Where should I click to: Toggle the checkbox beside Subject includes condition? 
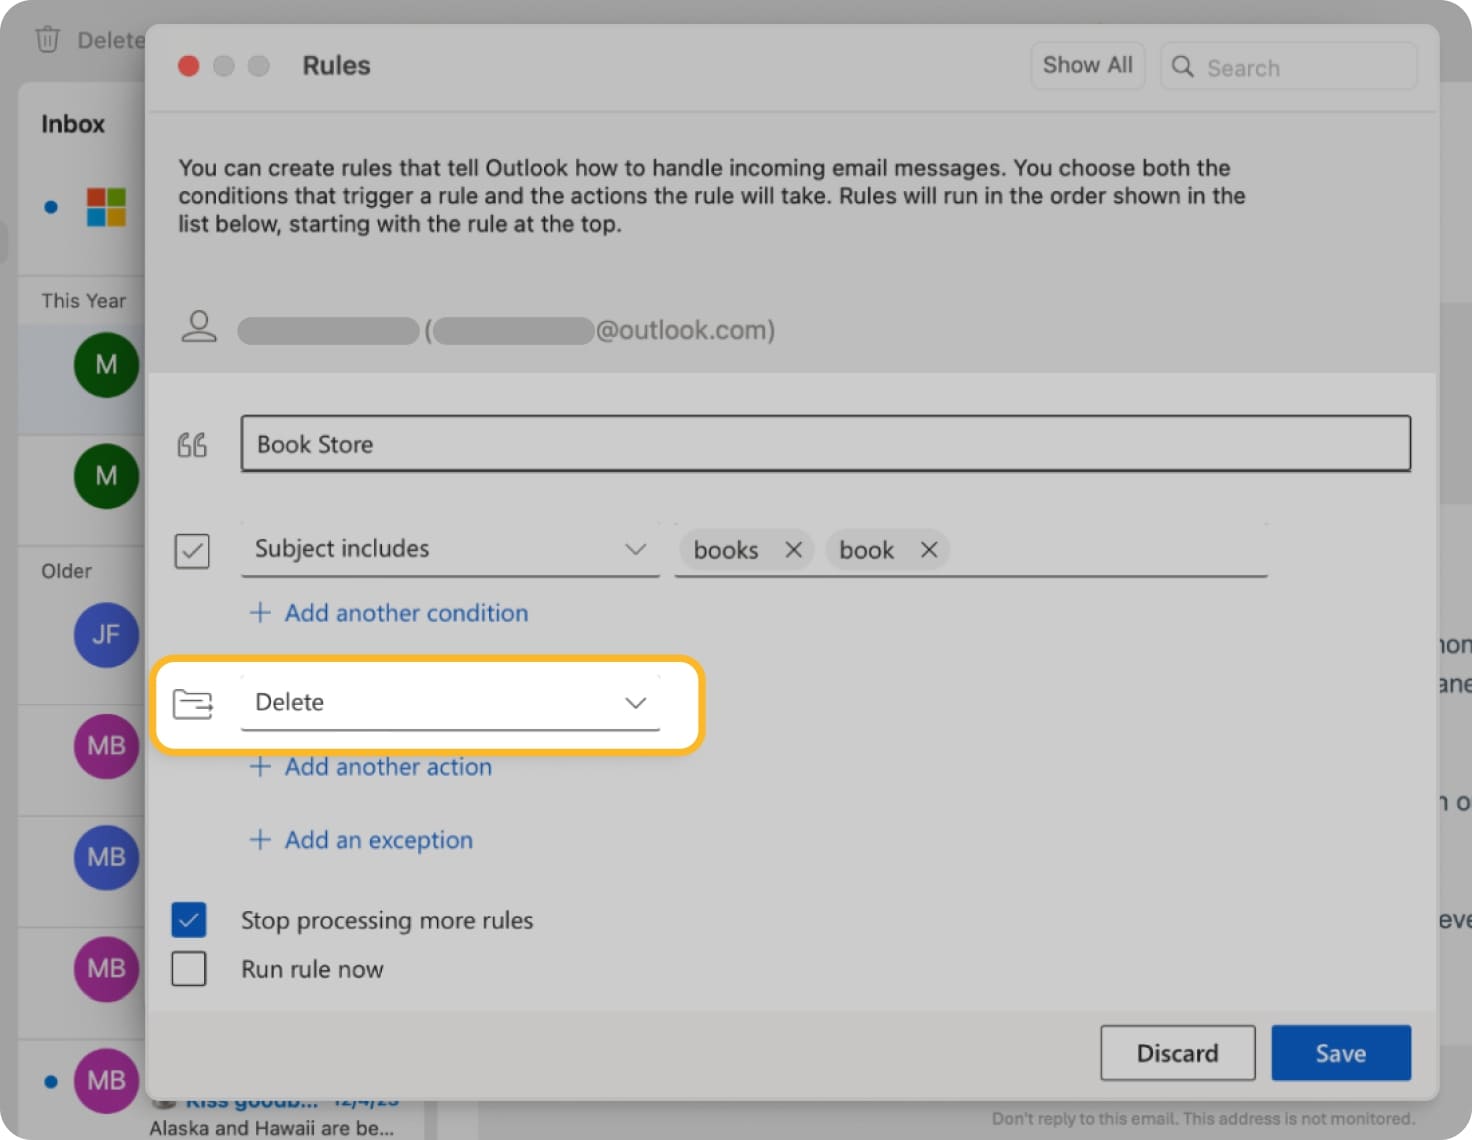pos(192,550)
